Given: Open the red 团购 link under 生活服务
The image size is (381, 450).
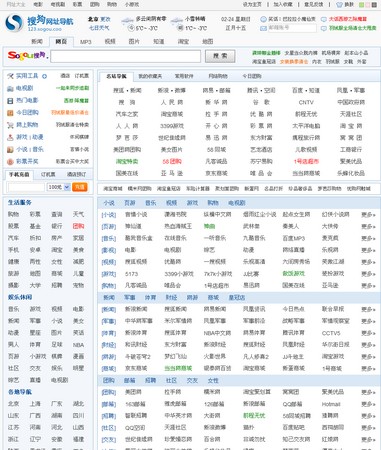Looking at the screenshot, I should click(78, 226).
